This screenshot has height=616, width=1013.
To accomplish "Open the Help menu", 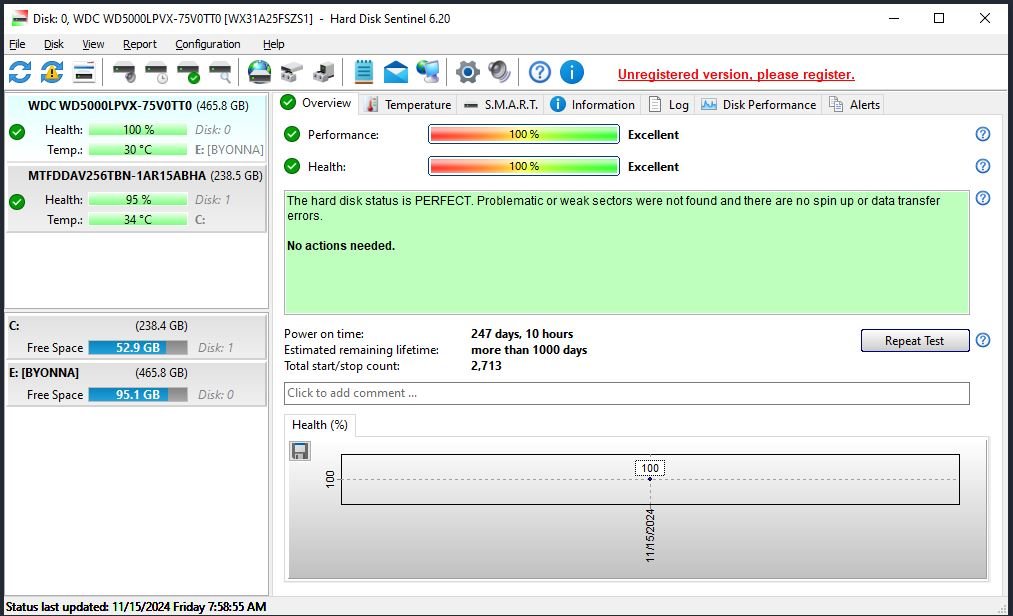I will click(273, 44).
